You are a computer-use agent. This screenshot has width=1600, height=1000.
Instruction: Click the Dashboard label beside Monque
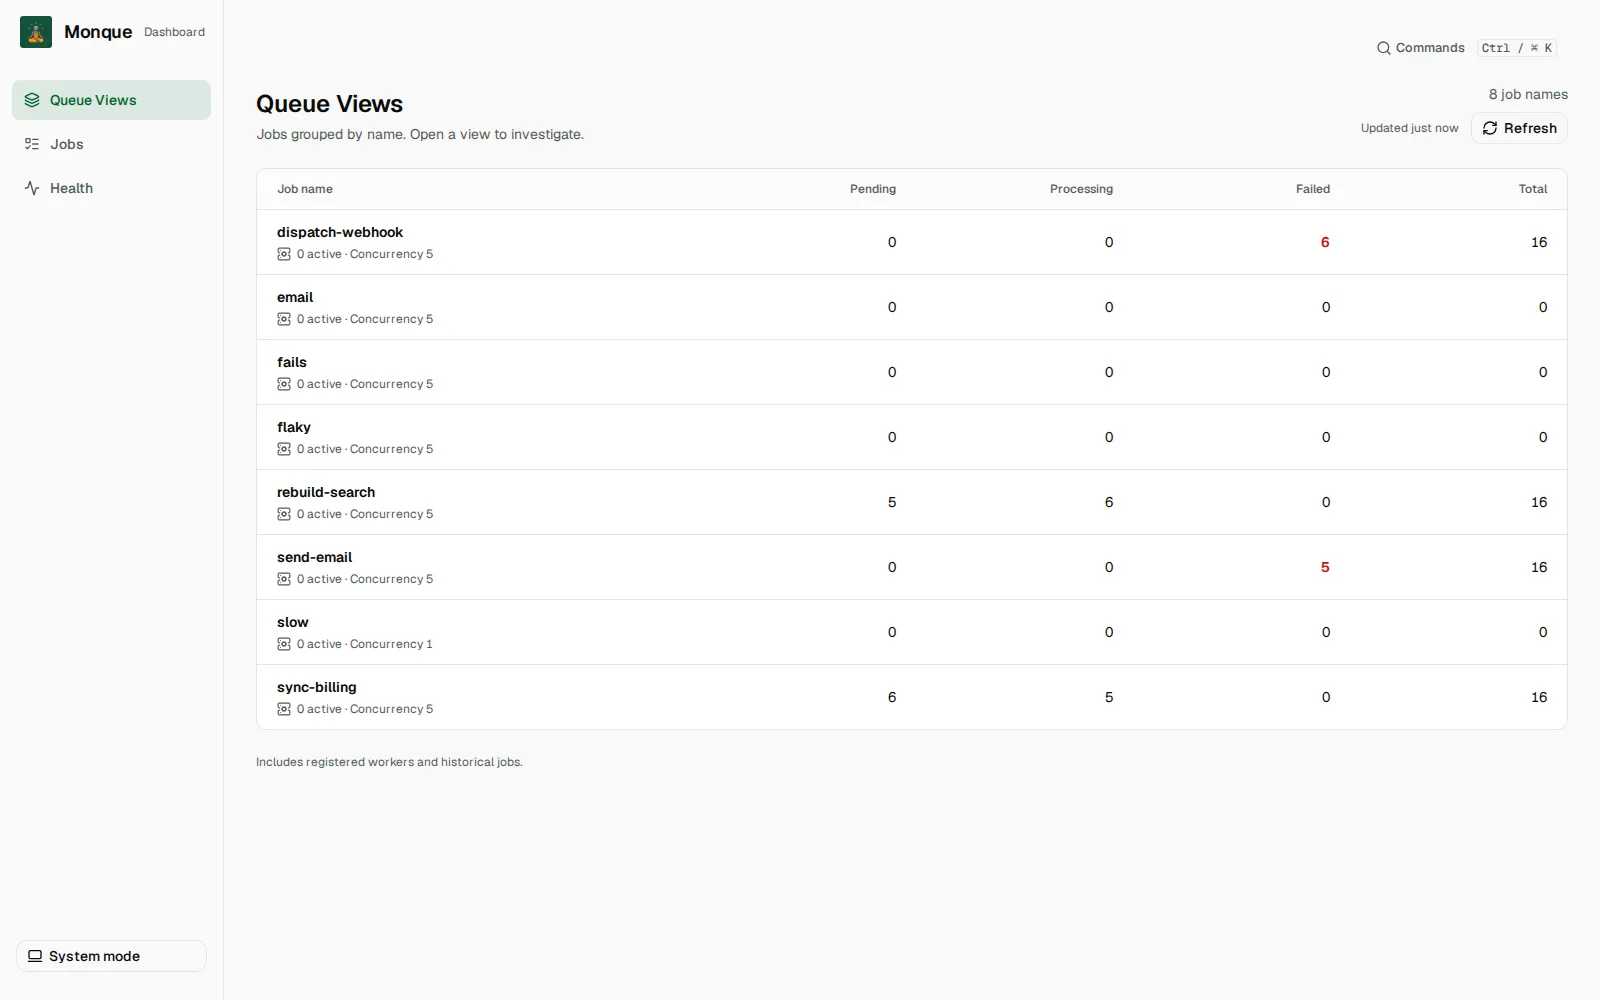pos(174,32)
